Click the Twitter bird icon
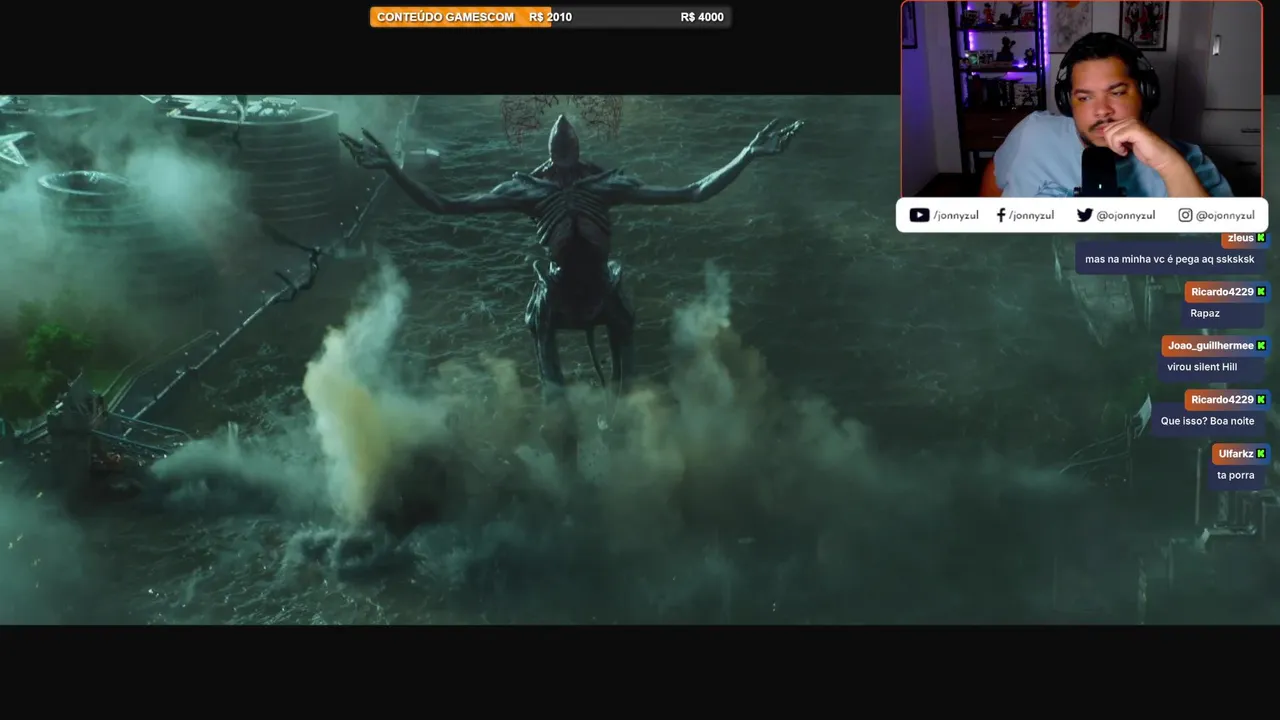1280x720 pixels. pyautogui.click(x=1084, y=215)
